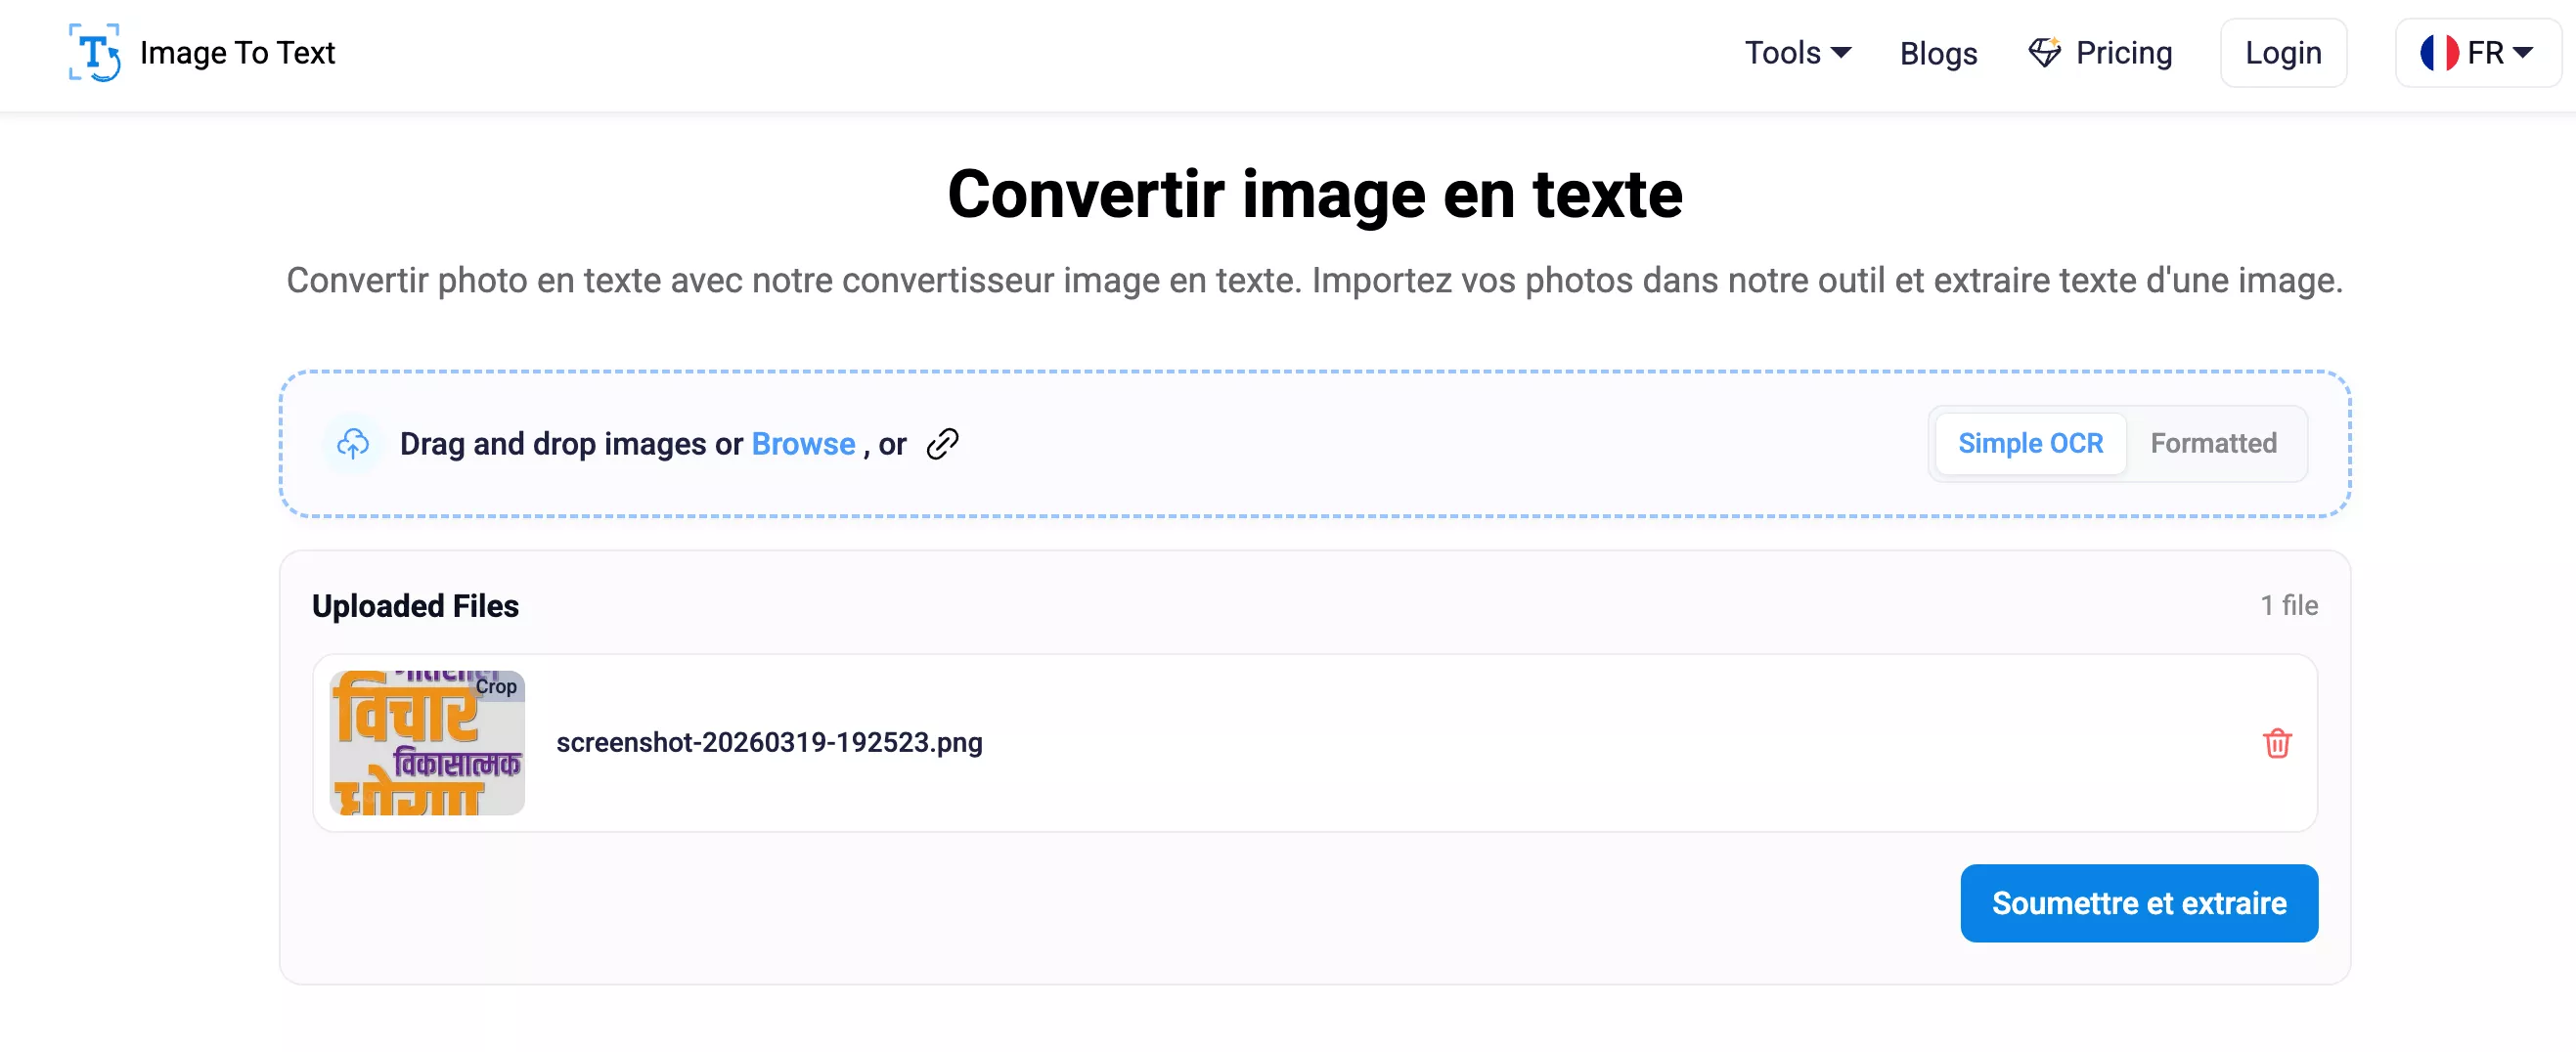Click the paste link chain icon

(942, 443)
